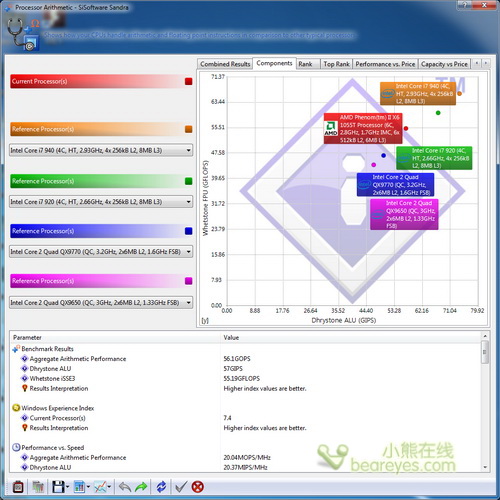Click diamond icon beside Whetstone iSSE3
The height and width of the screenshot is (500, 500).
pos(24,378)
